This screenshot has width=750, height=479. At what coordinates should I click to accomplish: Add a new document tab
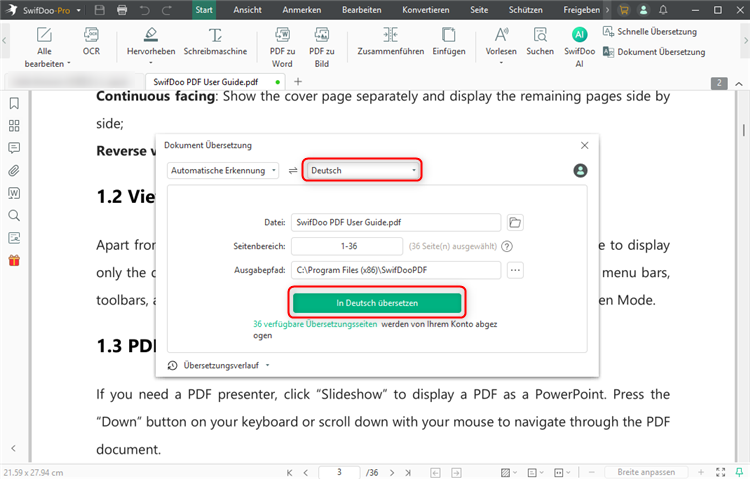pos(298,82)
